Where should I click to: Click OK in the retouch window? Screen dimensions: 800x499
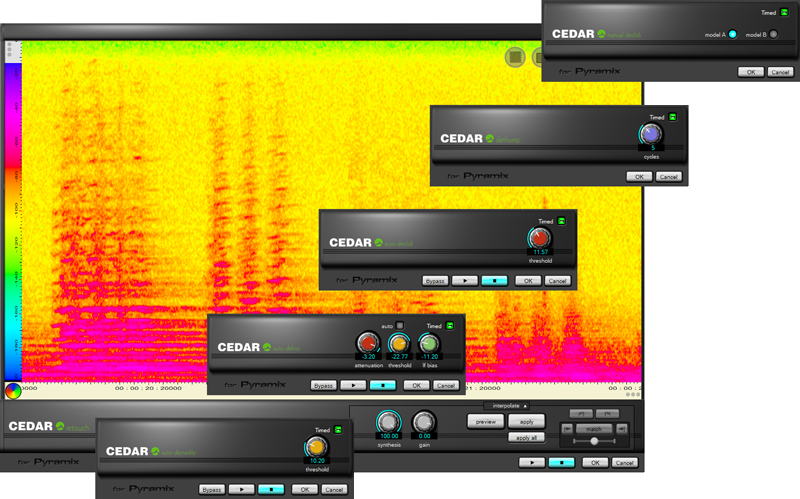595,462
